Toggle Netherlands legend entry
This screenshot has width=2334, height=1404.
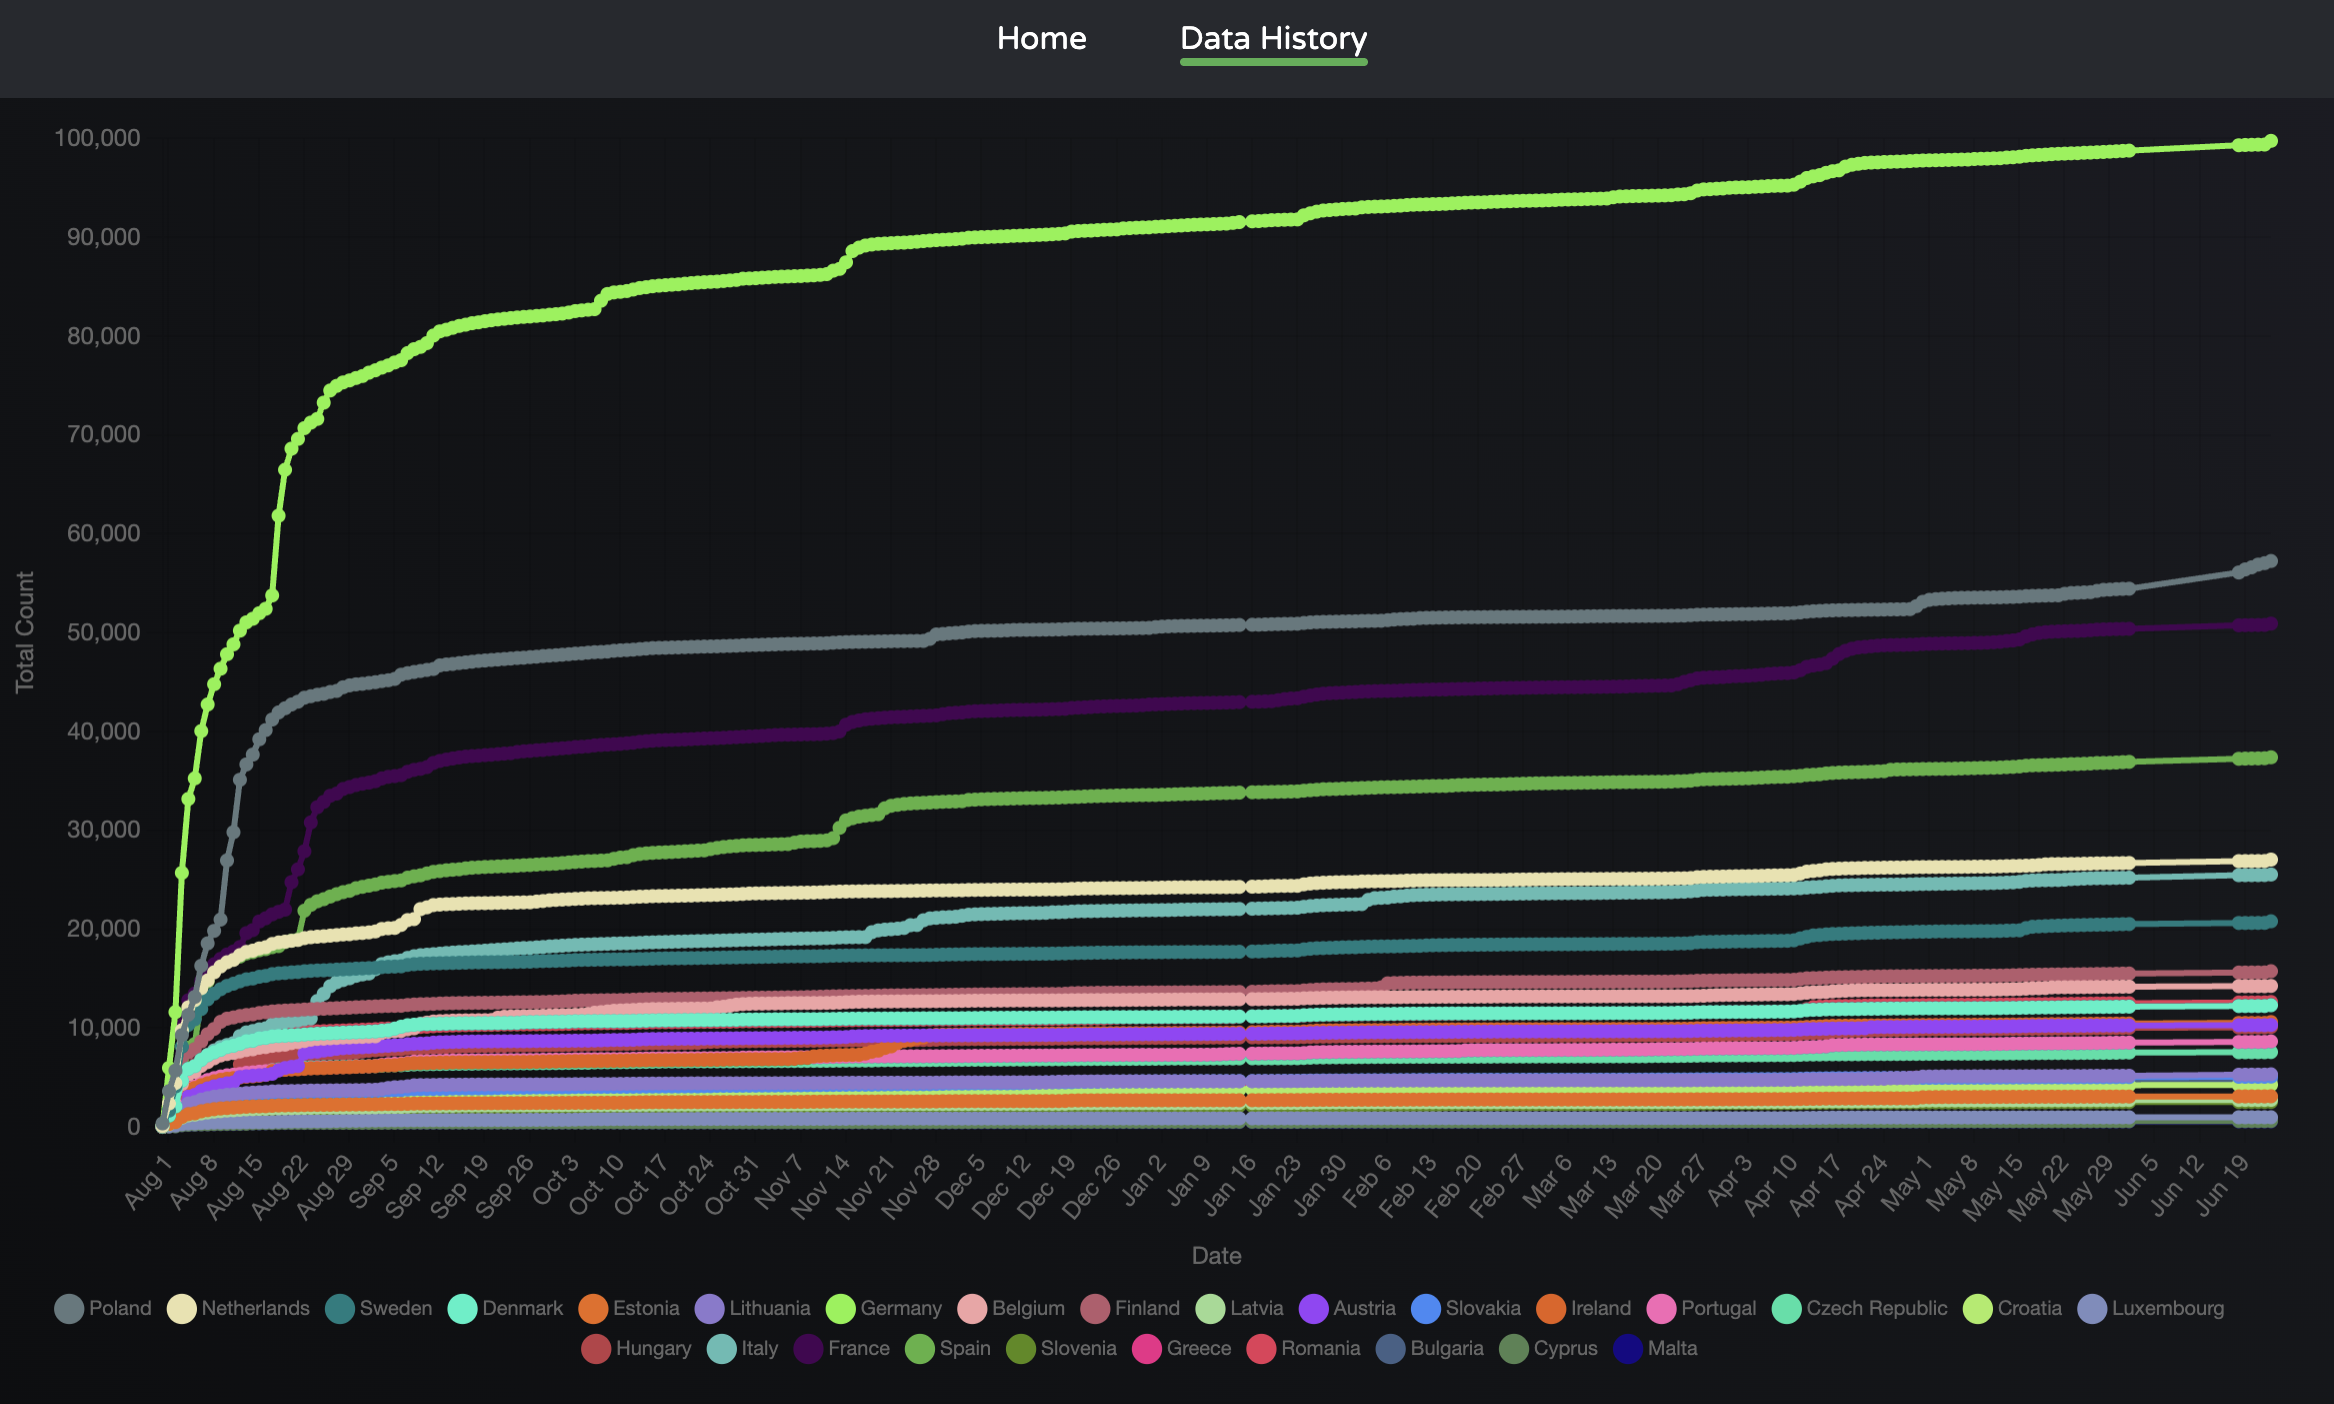(x=239, y=1308)
